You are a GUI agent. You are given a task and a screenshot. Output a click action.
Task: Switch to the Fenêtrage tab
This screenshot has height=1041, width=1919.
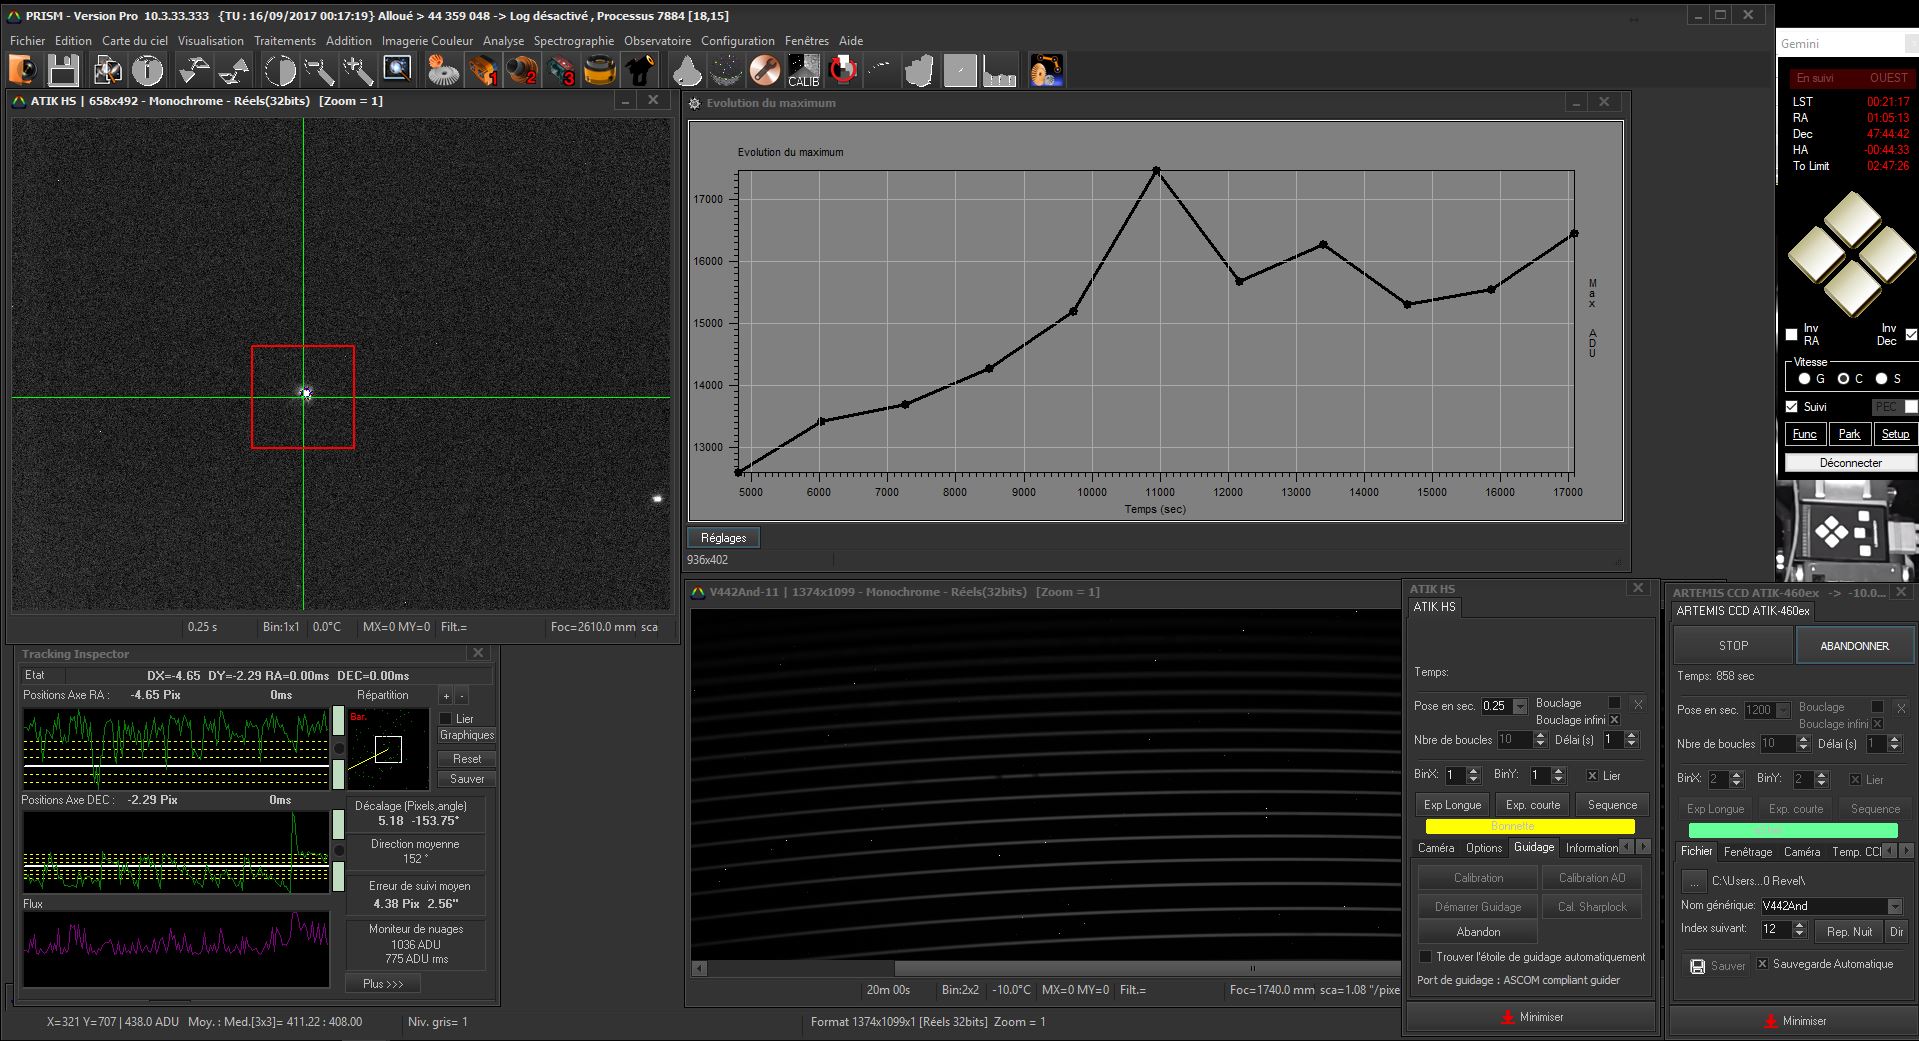(x=1747, y=852)
